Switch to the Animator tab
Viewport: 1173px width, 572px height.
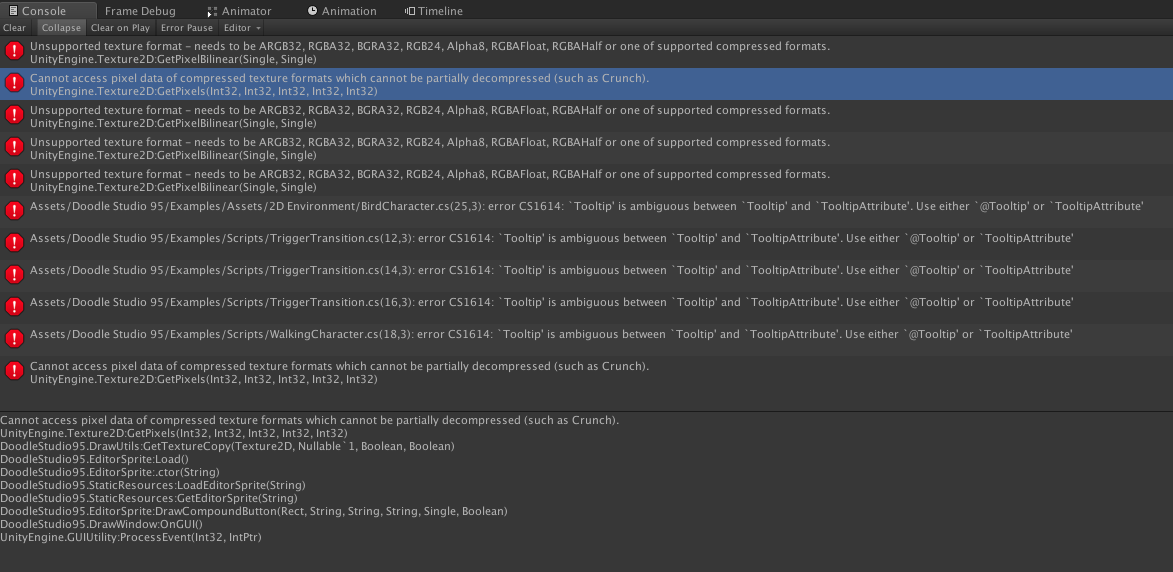(239, 11)
